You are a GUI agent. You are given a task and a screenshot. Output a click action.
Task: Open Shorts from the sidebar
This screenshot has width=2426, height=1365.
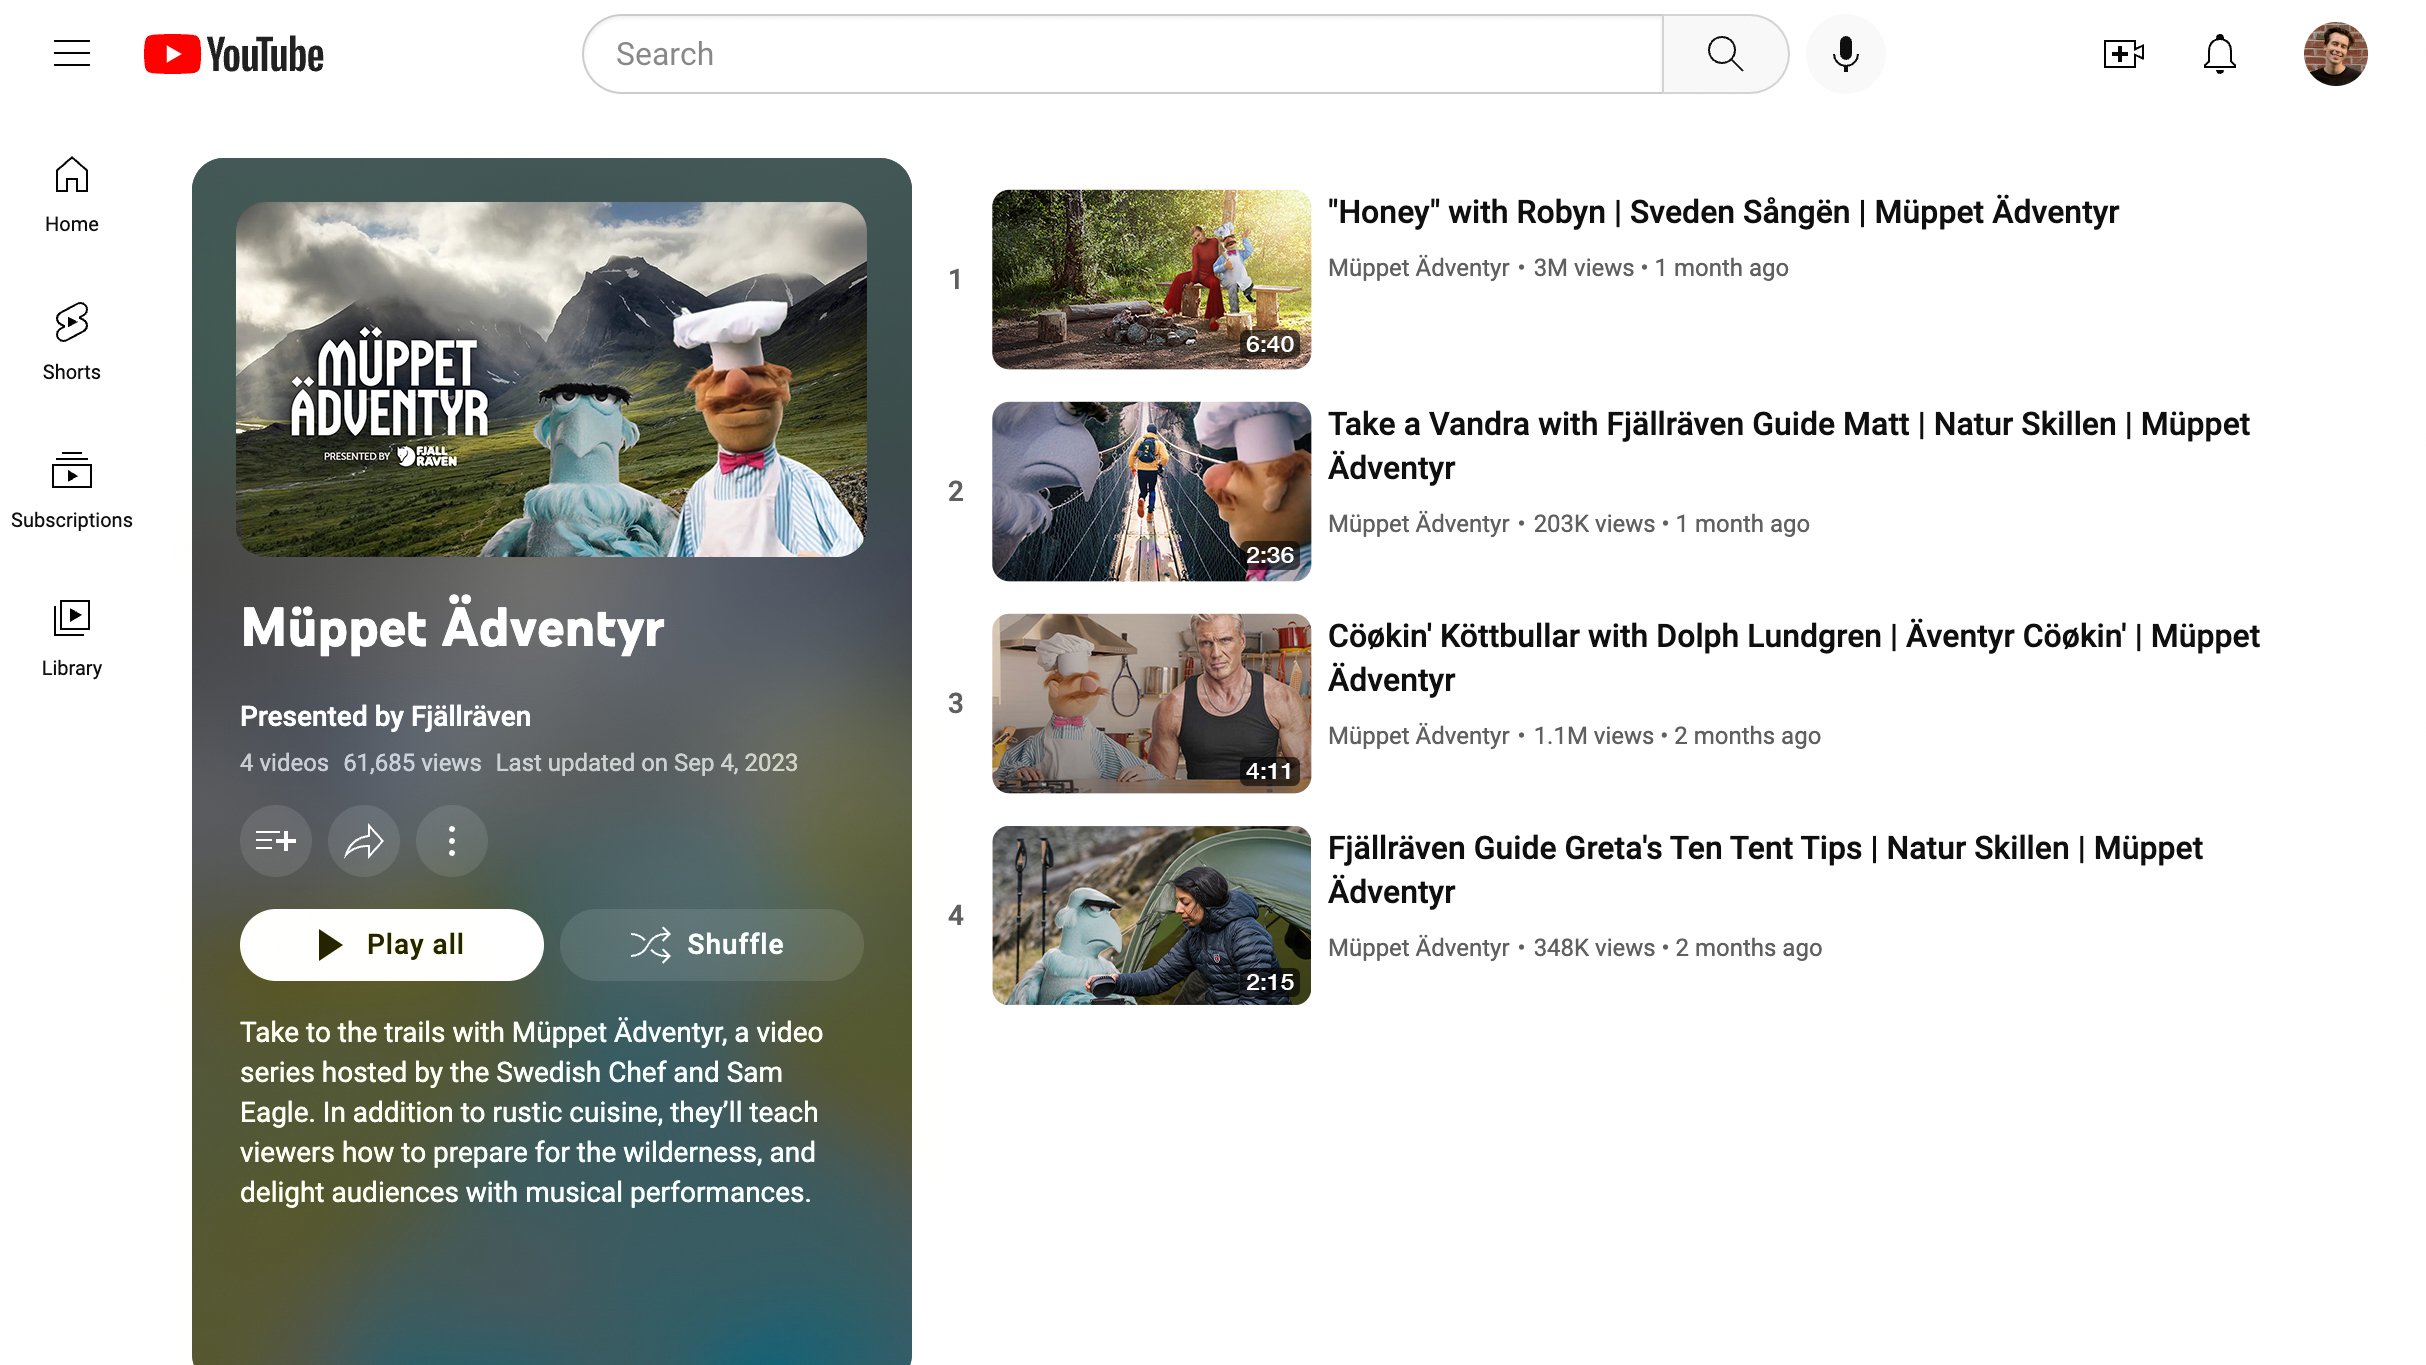[72, 343]
